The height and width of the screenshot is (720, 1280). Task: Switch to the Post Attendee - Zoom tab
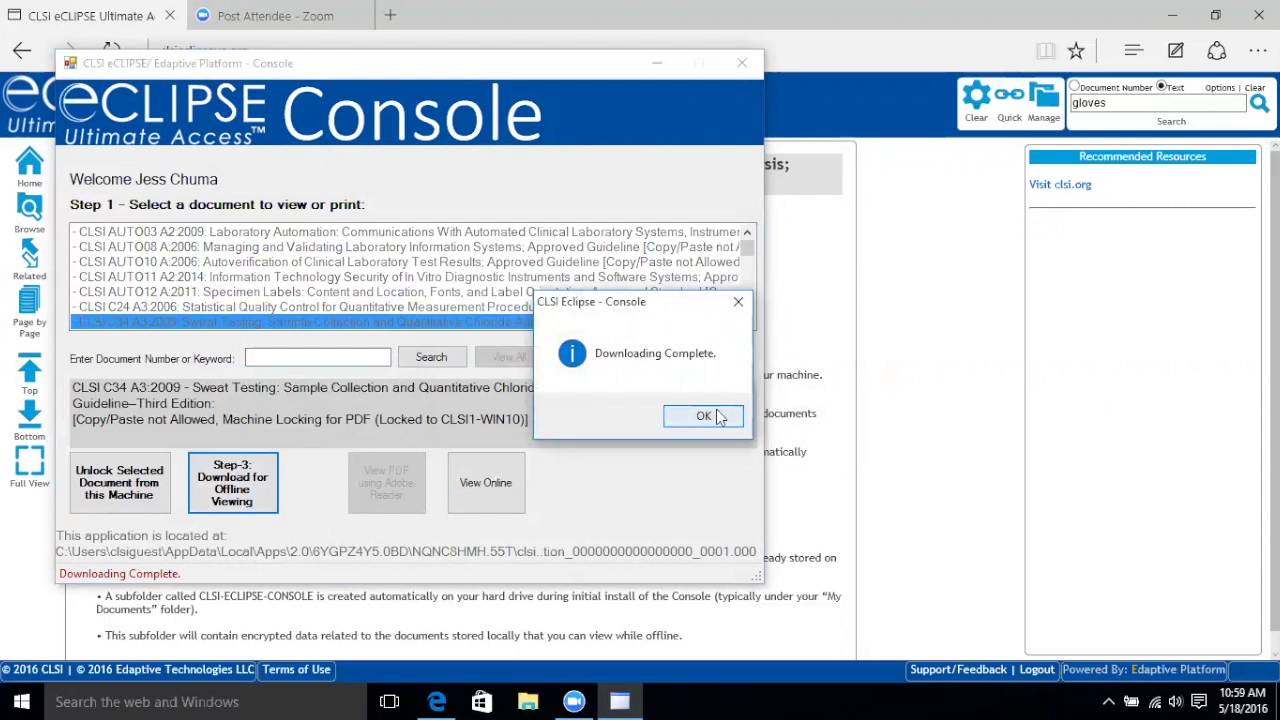tap(275, 16)
